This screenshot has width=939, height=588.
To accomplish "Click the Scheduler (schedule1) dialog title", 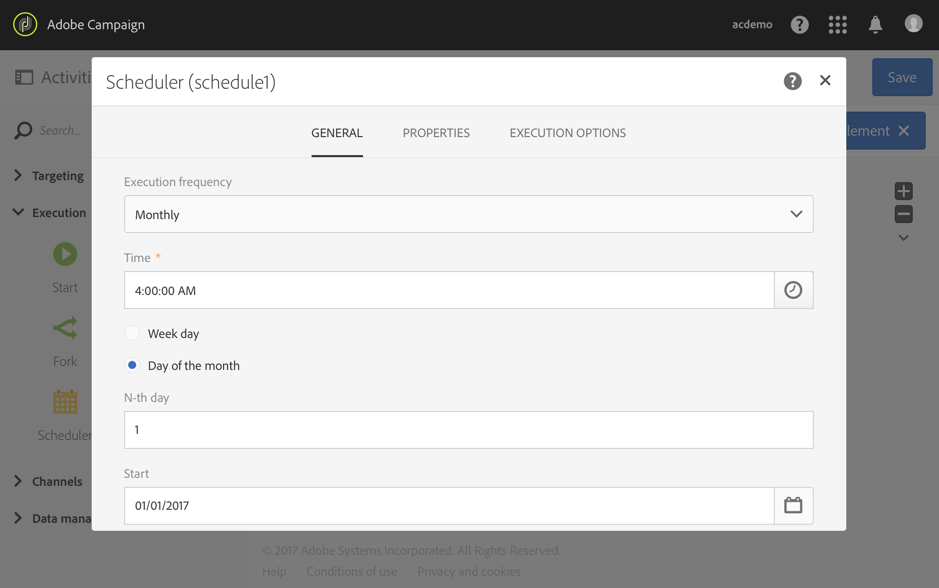I will pos(190,82).
